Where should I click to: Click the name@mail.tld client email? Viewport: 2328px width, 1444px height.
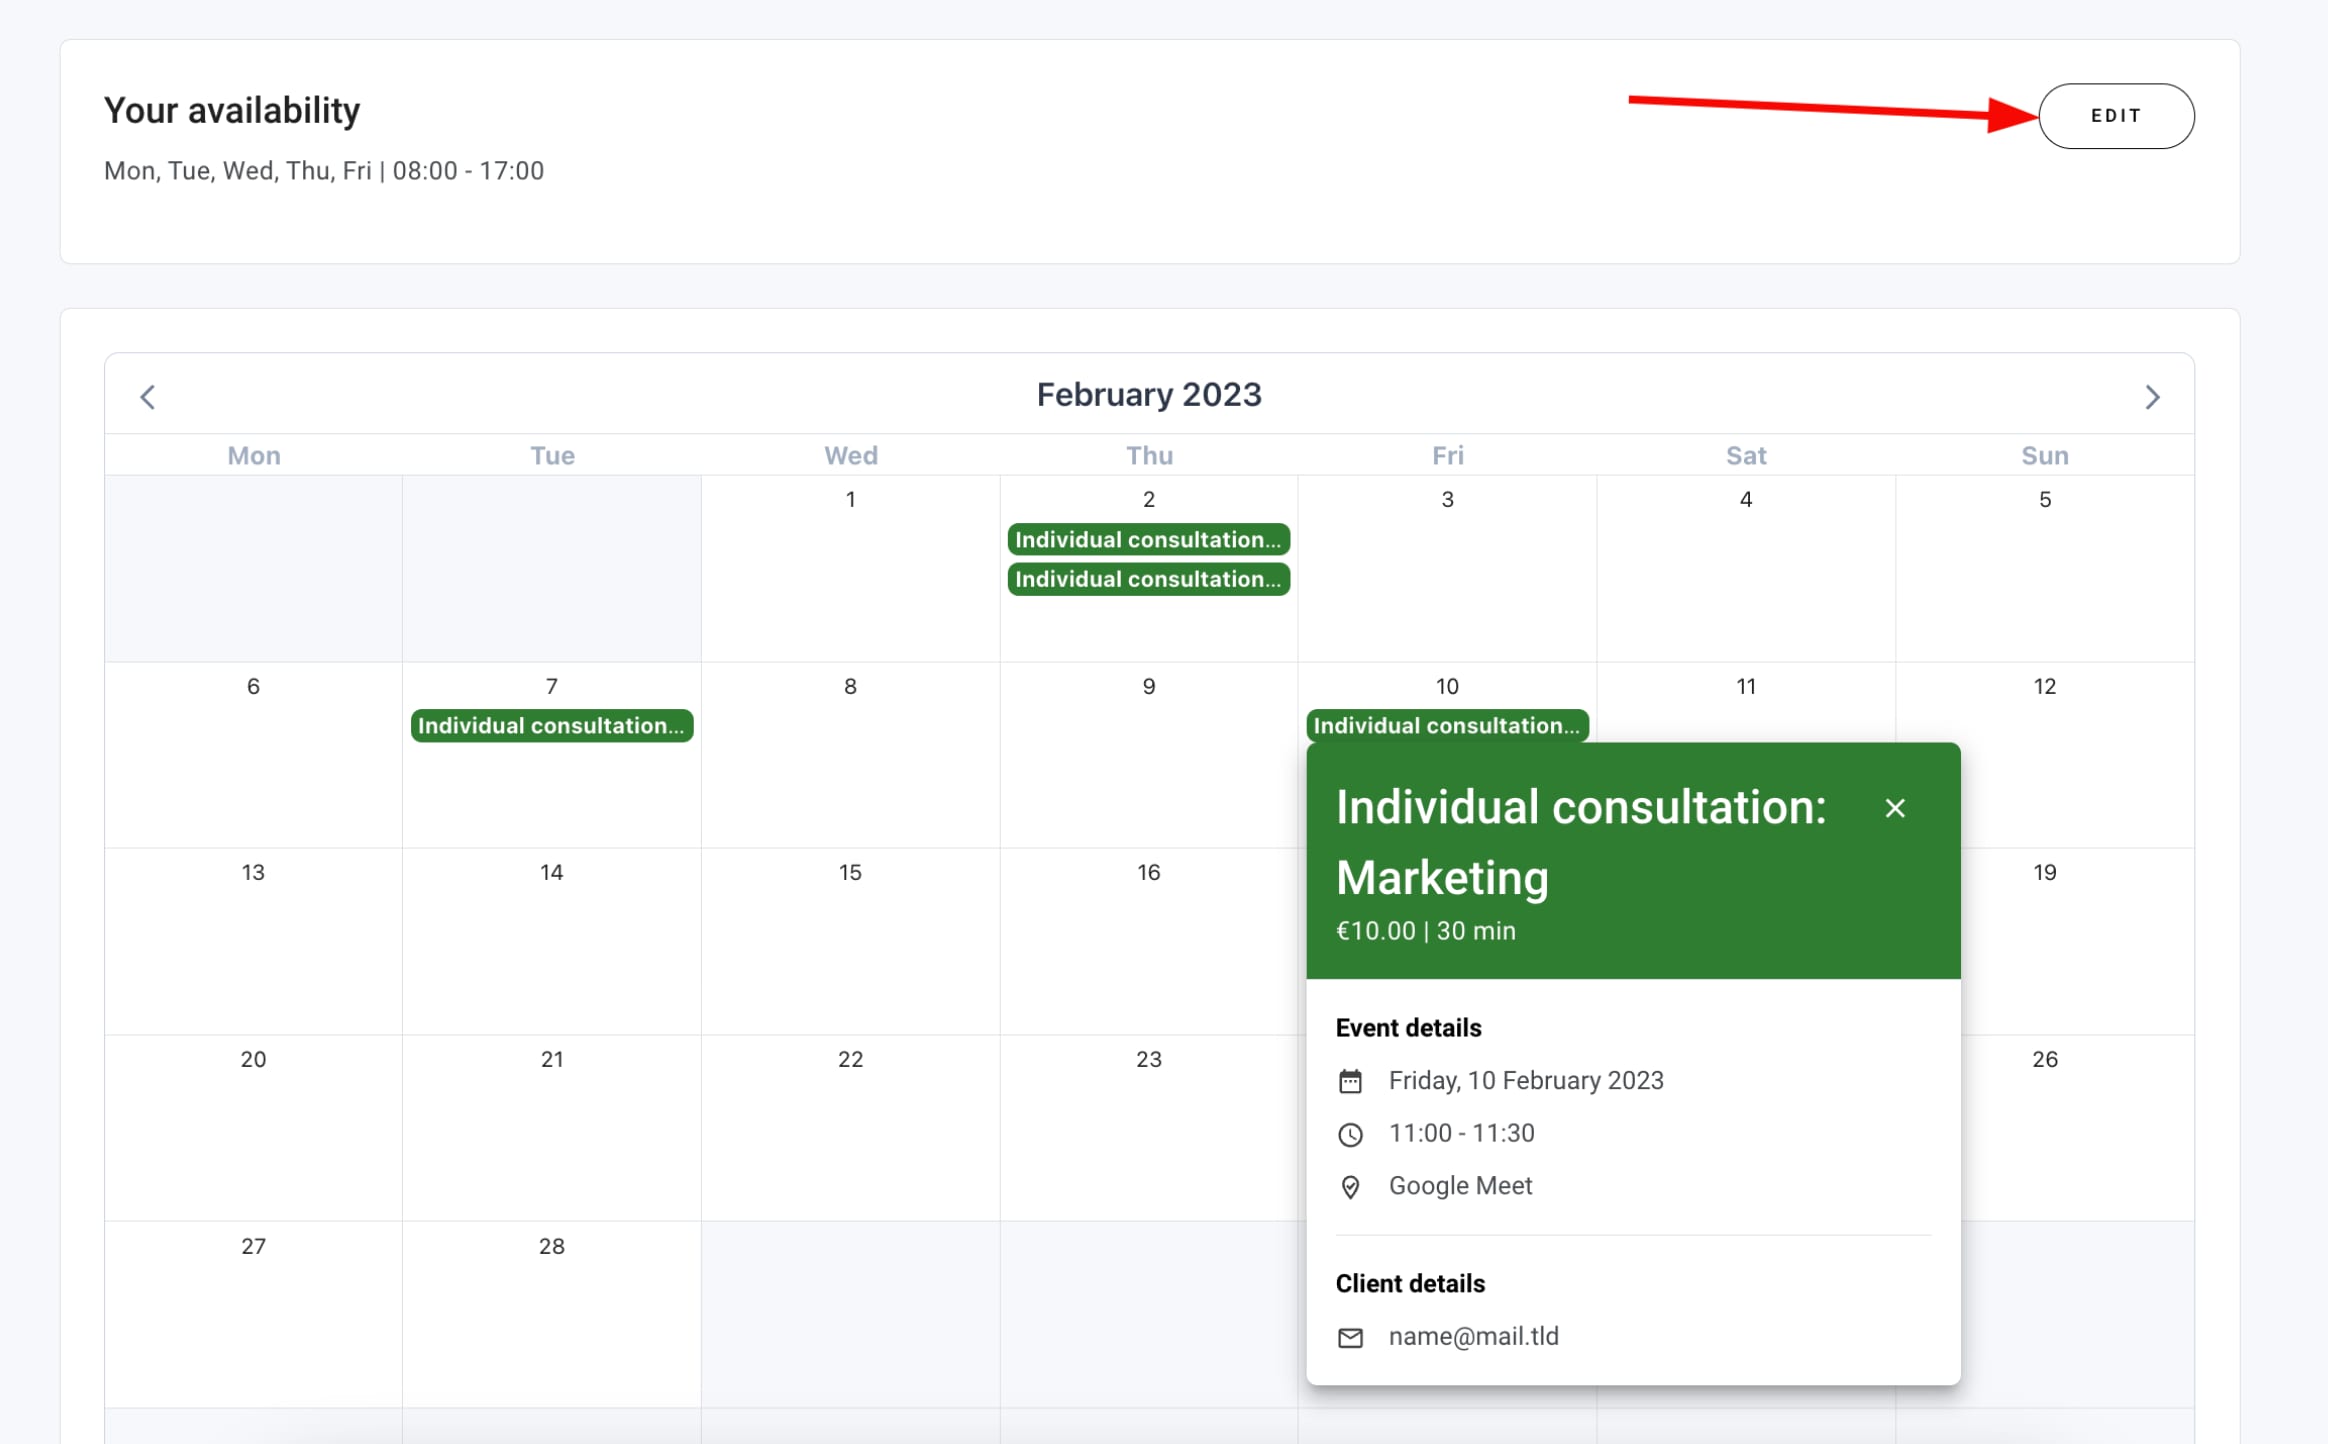pyautogui.click(x=1473, y=1336)
